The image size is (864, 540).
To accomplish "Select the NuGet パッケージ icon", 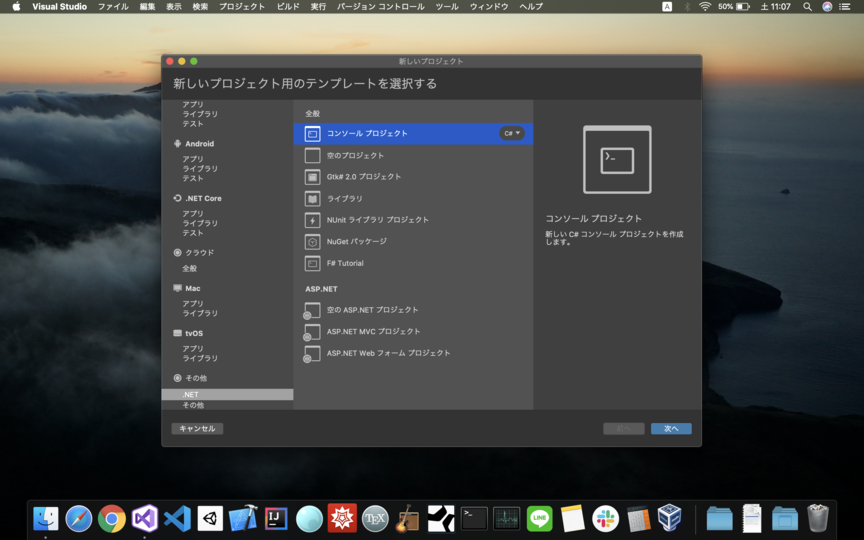I will (x=312, y=241).
